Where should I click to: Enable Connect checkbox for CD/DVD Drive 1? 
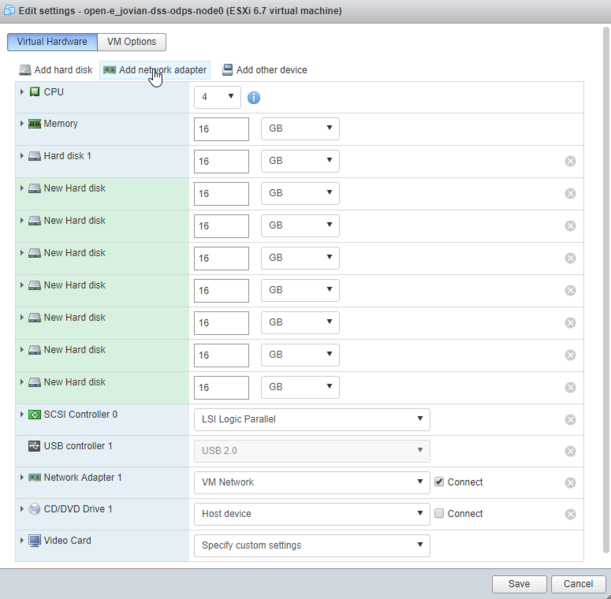click(x=439, y=513)
